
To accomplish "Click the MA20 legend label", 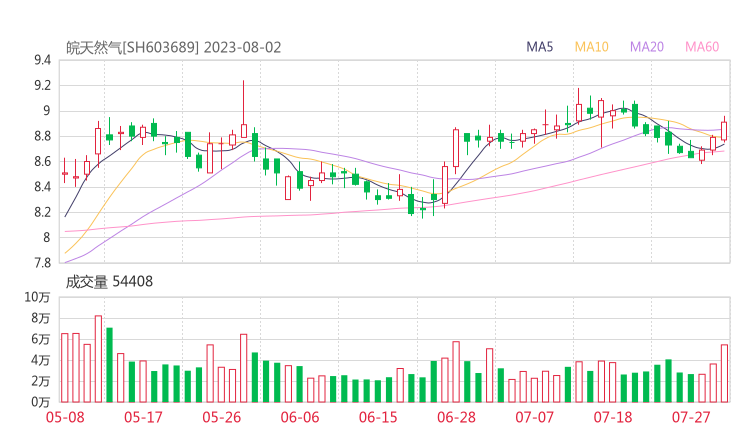I will coord(647,47).
